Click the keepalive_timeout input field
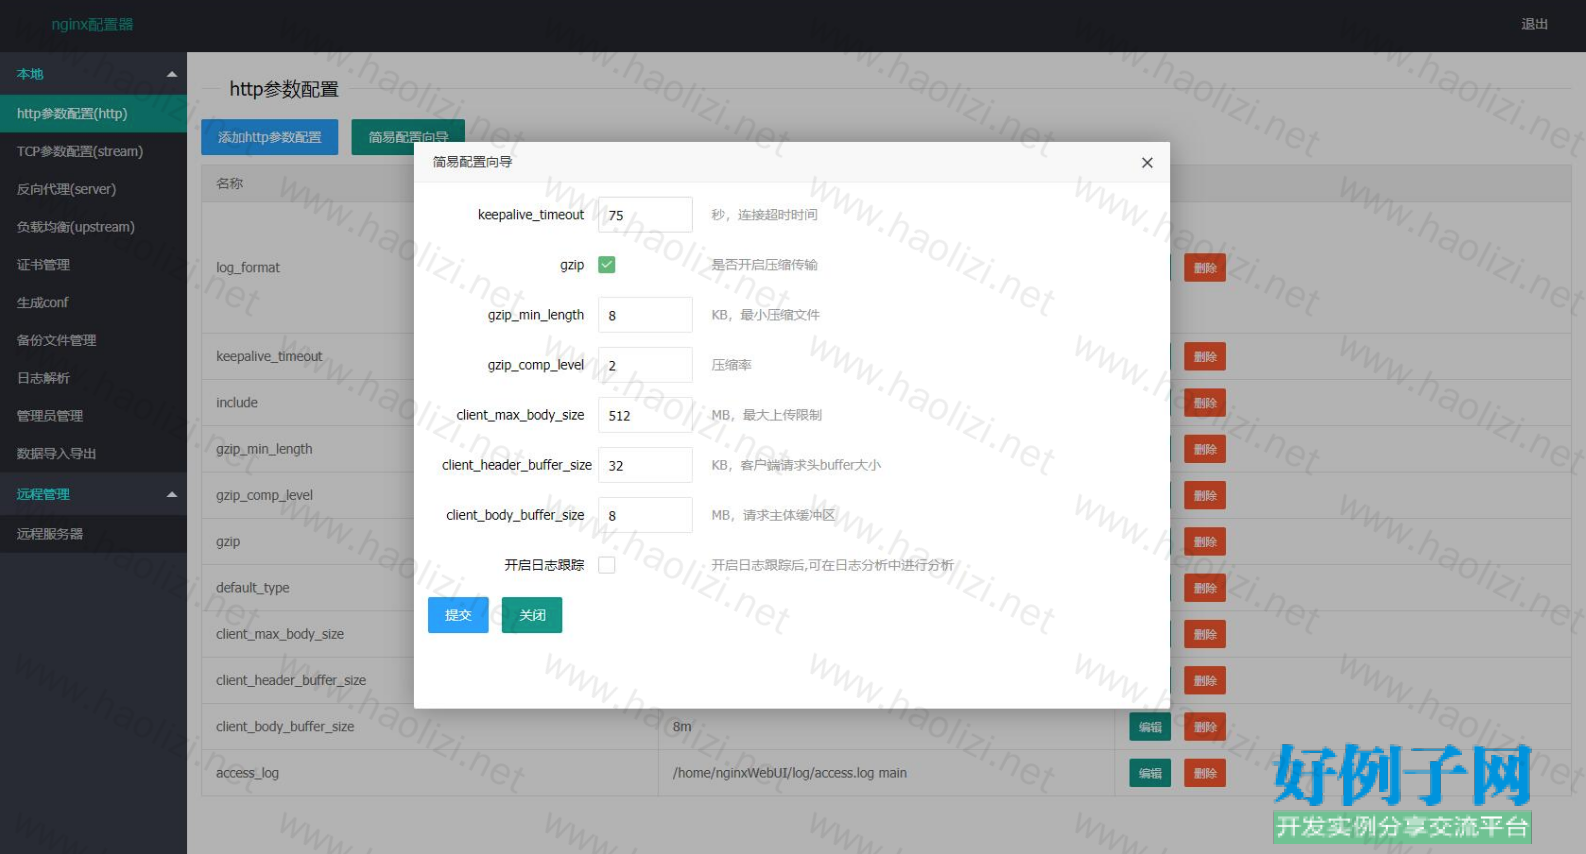This screenshot has height=854, width=1586. coord(645,215)
